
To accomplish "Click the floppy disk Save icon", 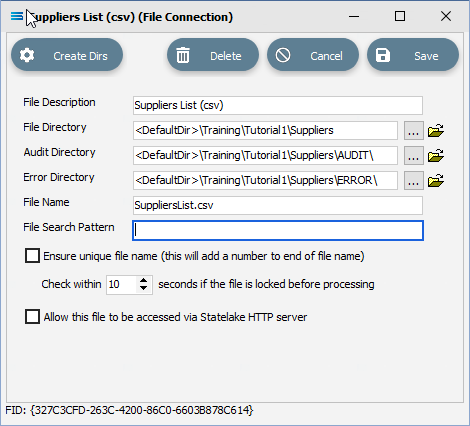I will [x=383, y=55].
